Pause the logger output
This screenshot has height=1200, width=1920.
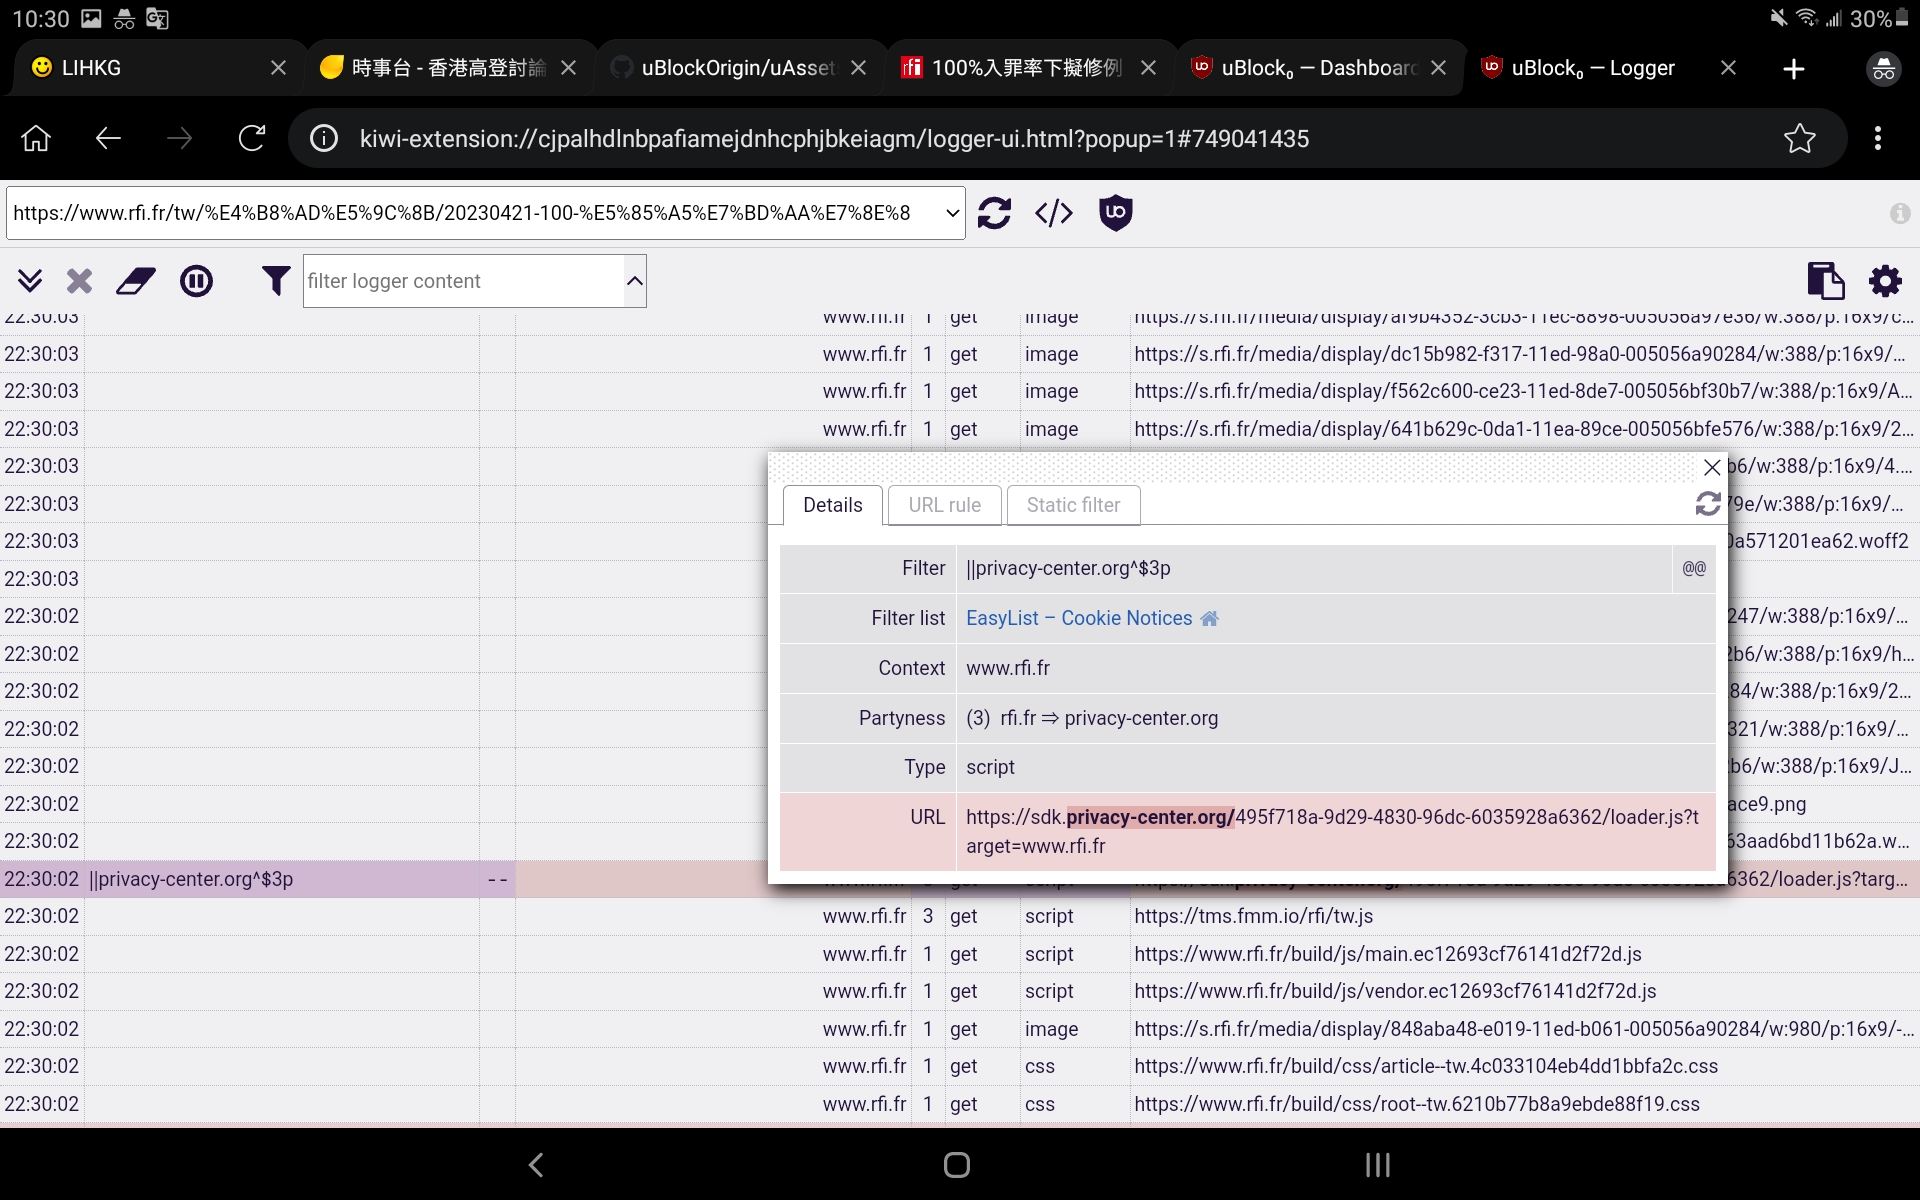coord(196,281)
